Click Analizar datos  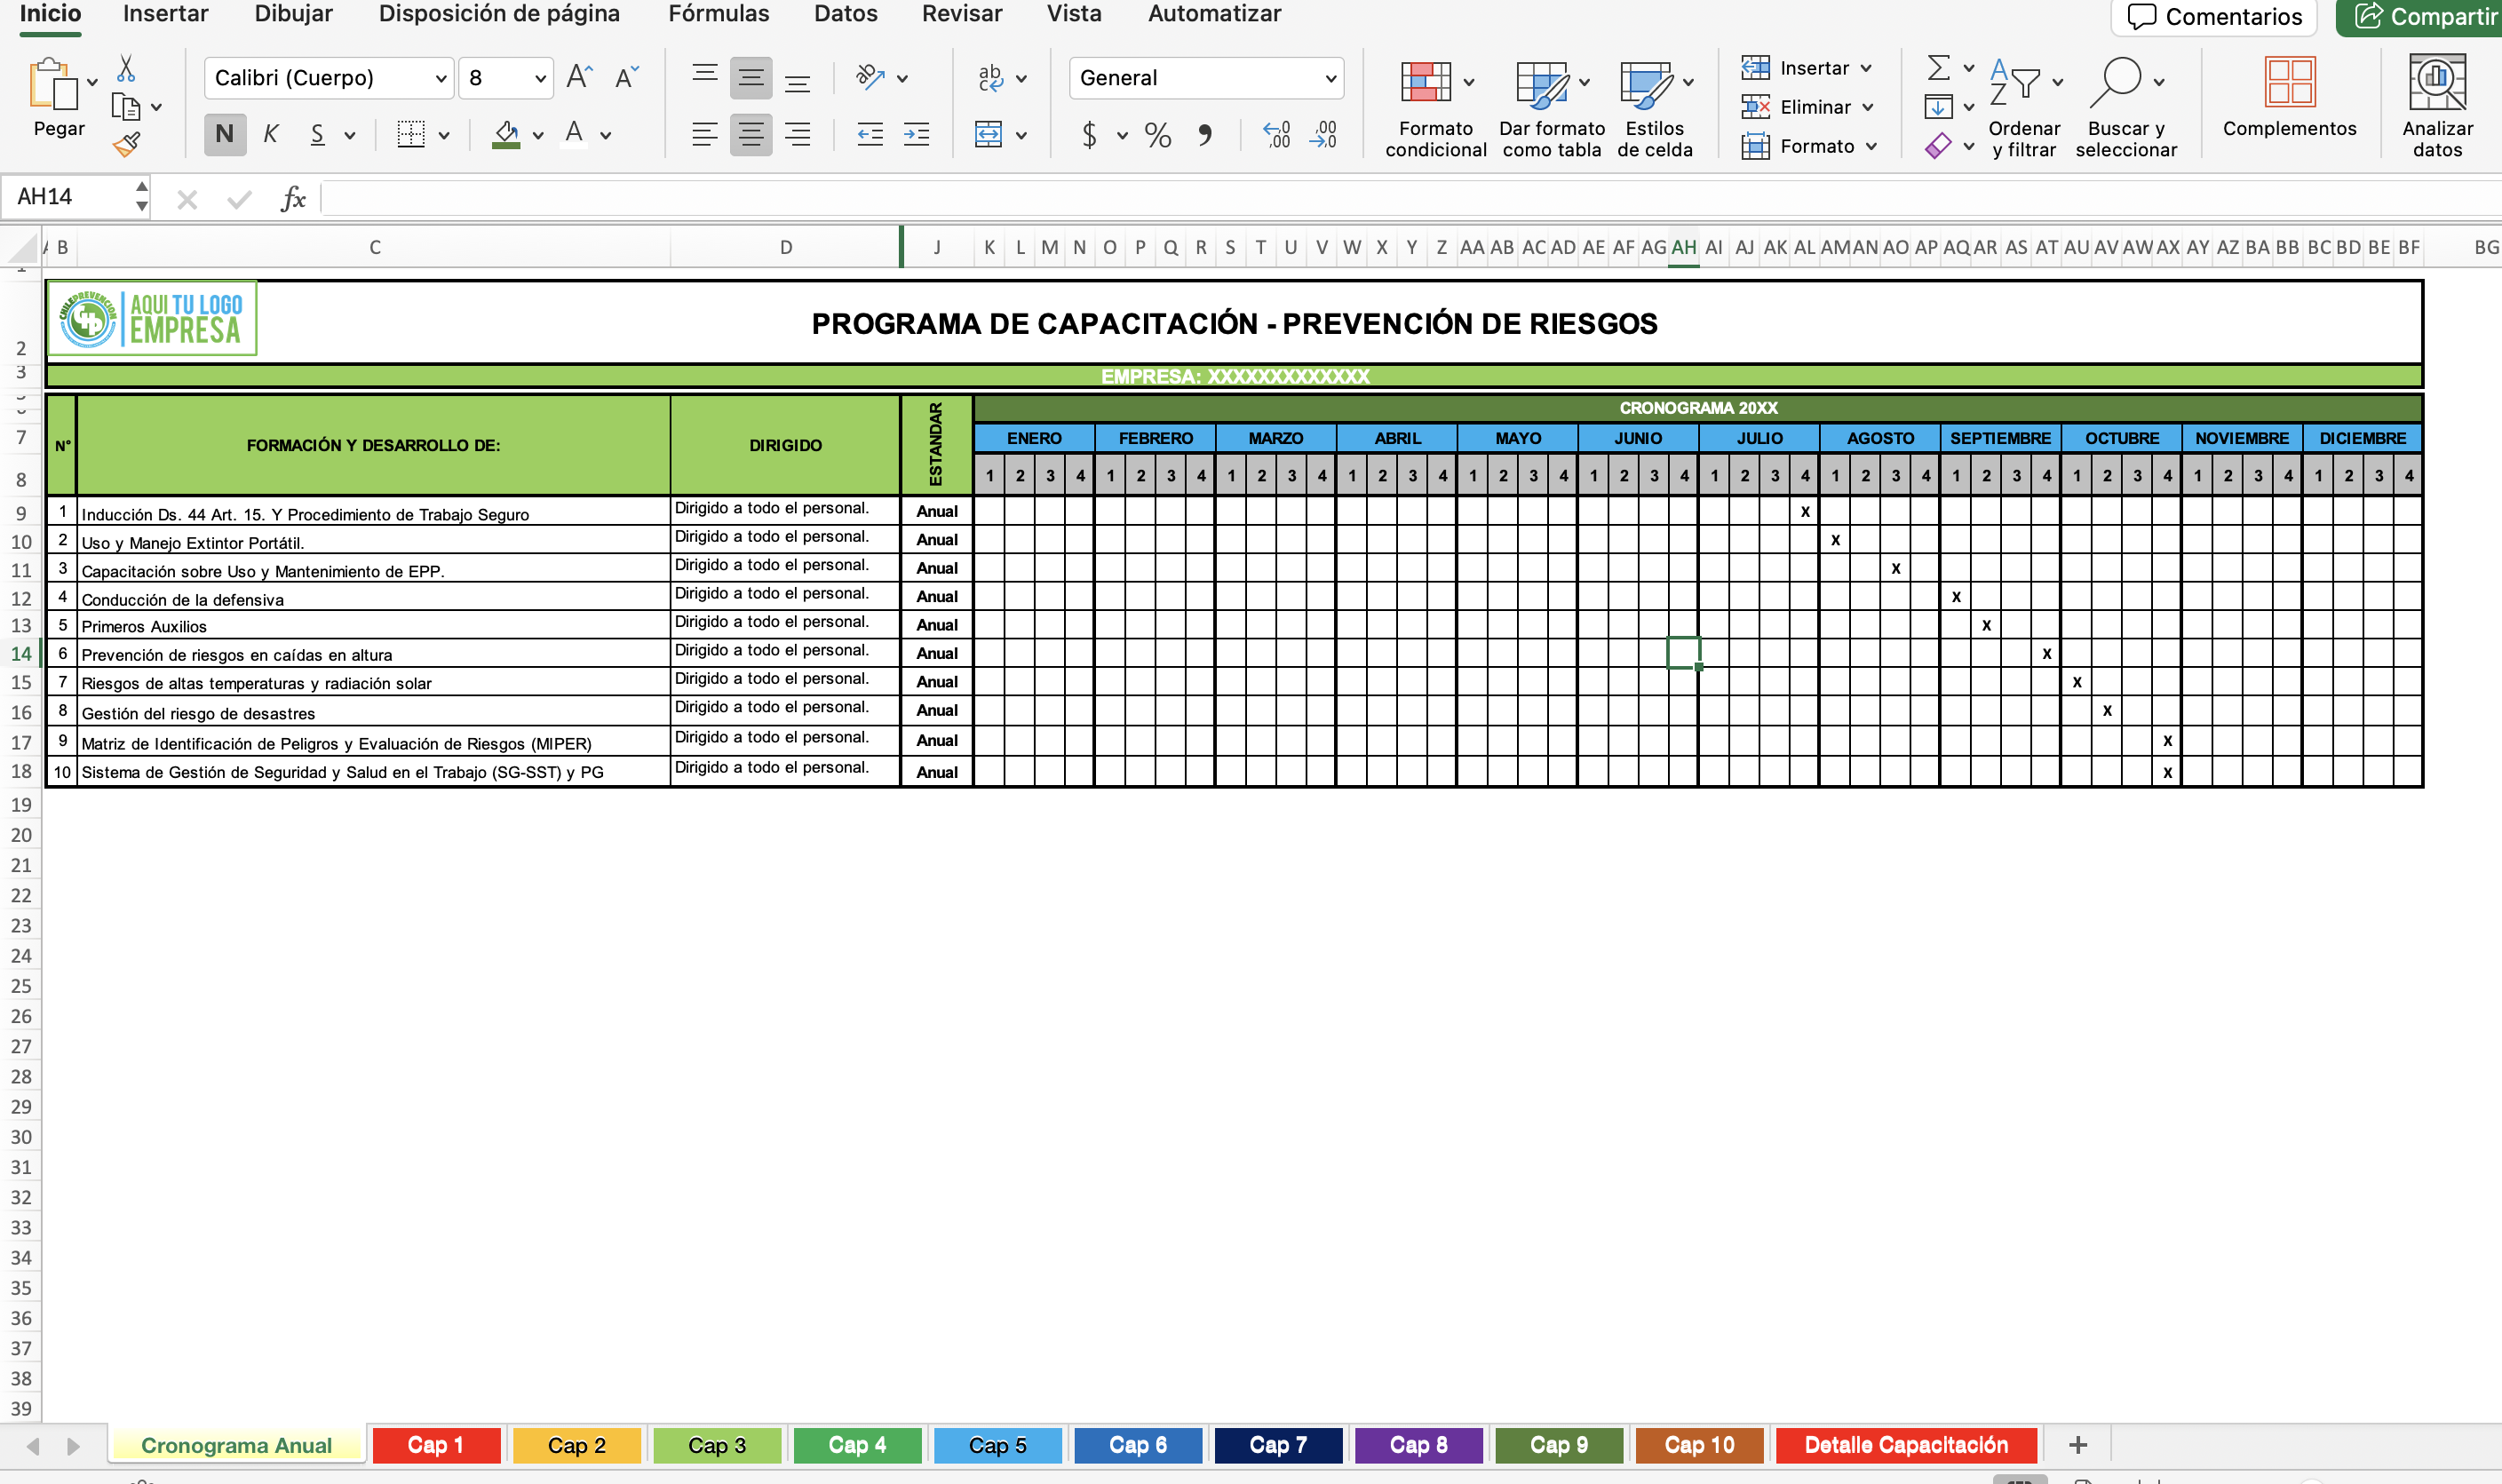coord(2436,105)
